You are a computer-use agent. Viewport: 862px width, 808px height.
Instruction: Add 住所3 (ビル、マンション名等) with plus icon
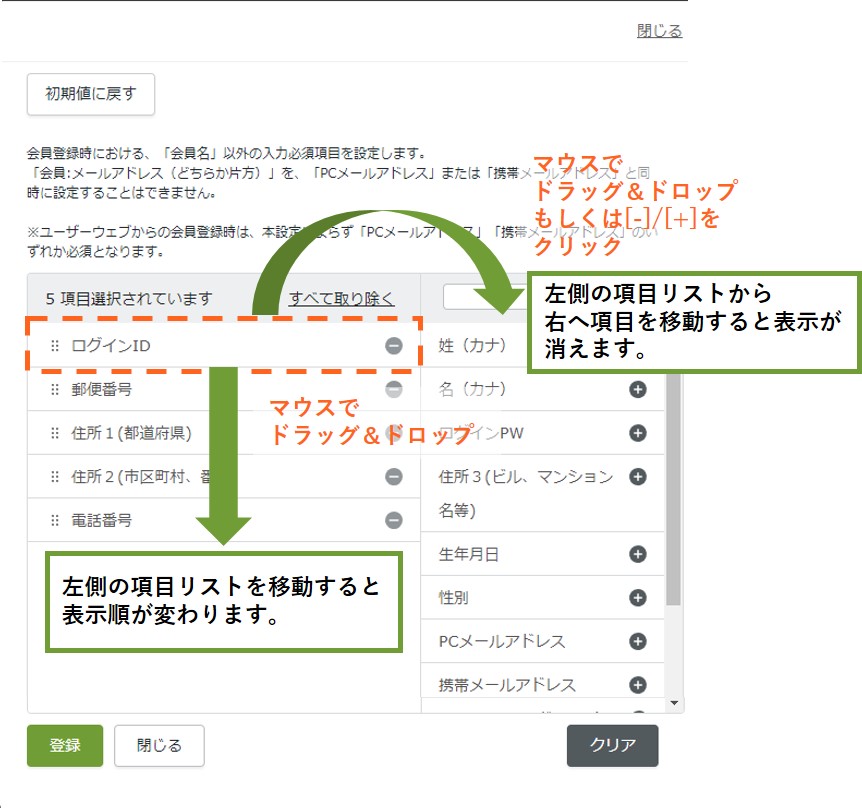click(638, 477)
